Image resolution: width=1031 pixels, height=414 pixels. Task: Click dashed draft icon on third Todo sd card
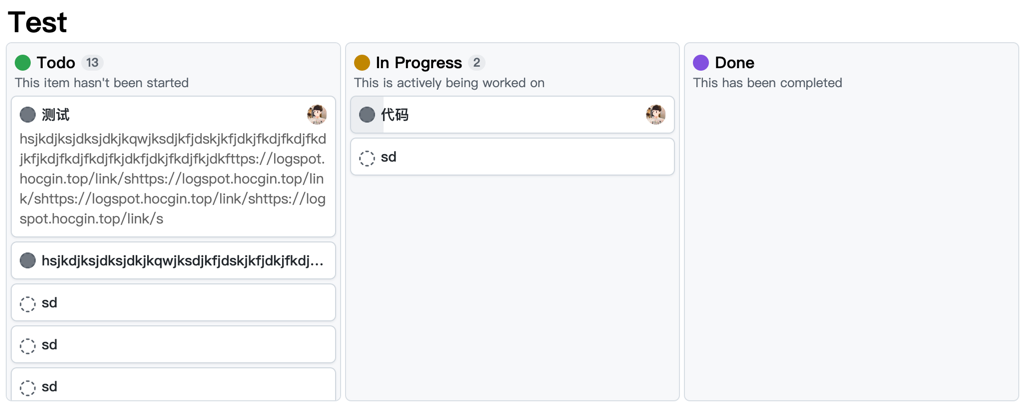coord(28,388)
